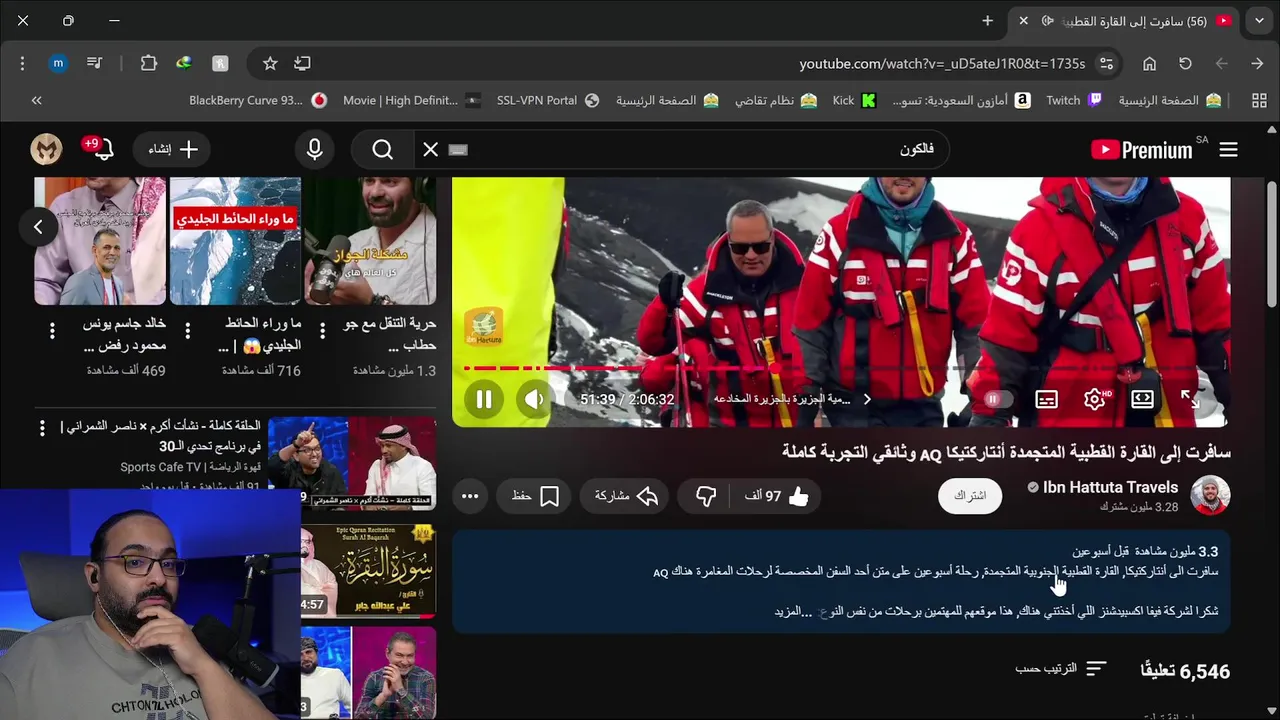Image resolution: width=1280 pixels, height=720 pixels.
Task: Like the video with thumbs-up 97 ألف
Action: pyautogui.click(x=777, y=496)
